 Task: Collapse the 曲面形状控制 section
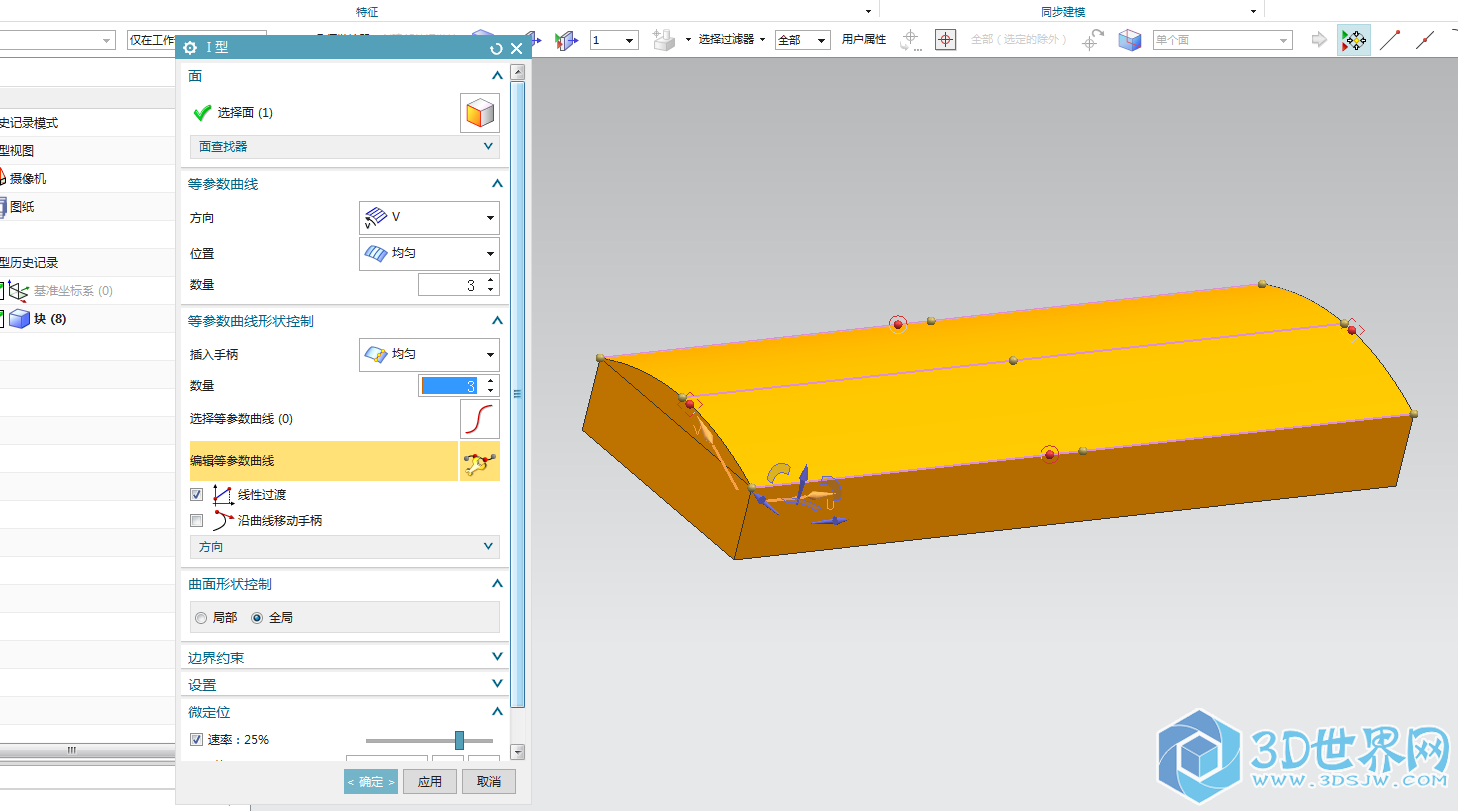(497, 584)
